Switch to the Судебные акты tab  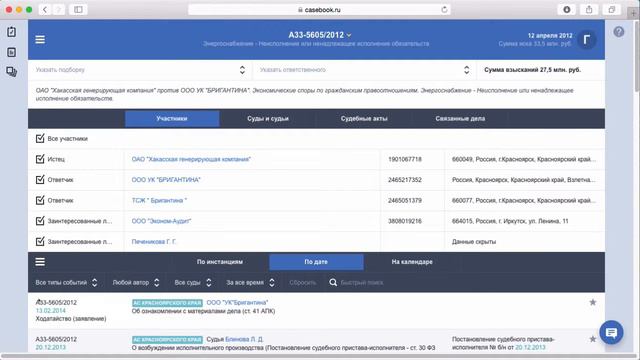[364, 119]
